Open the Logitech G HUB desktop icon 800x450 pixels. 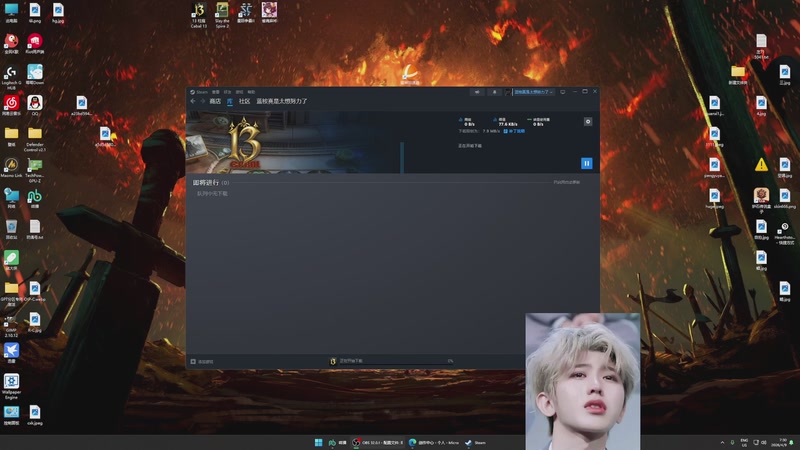click(11, 77)
